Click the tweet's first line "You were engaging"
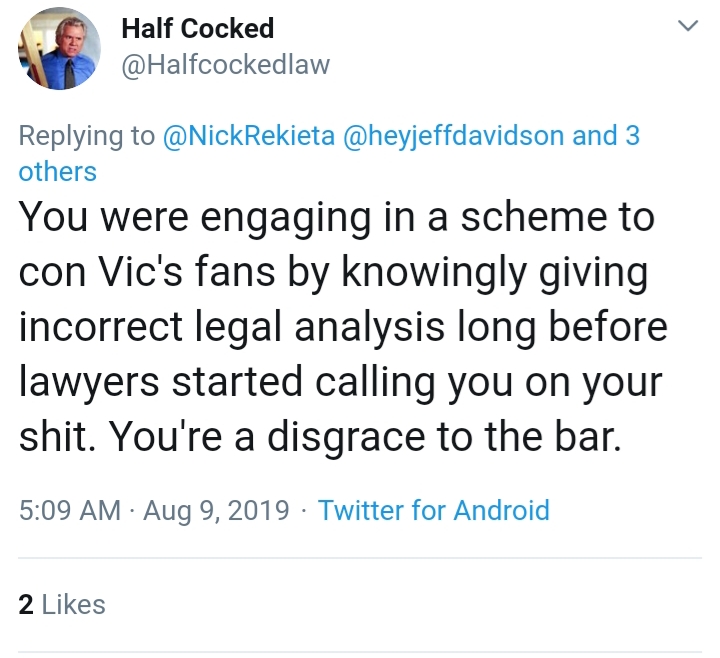720x658 pixels. tap(195, 219)
